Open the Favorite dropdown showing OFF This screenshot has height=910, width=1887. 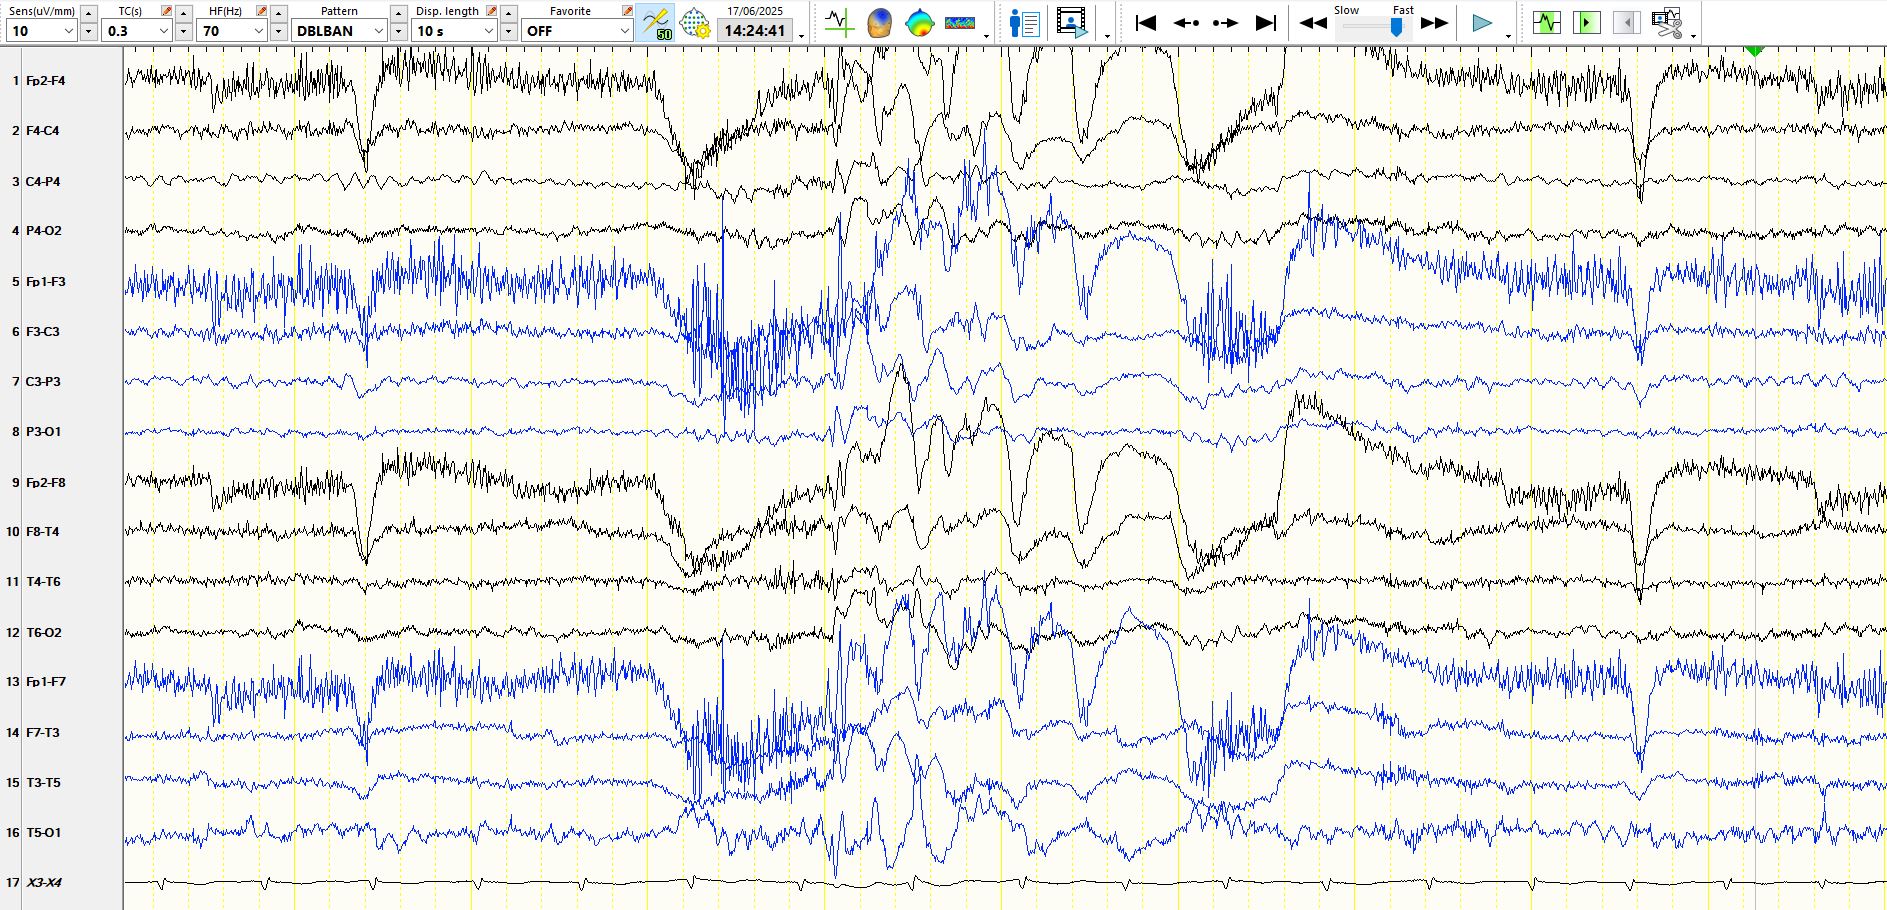tap(577, 31)
